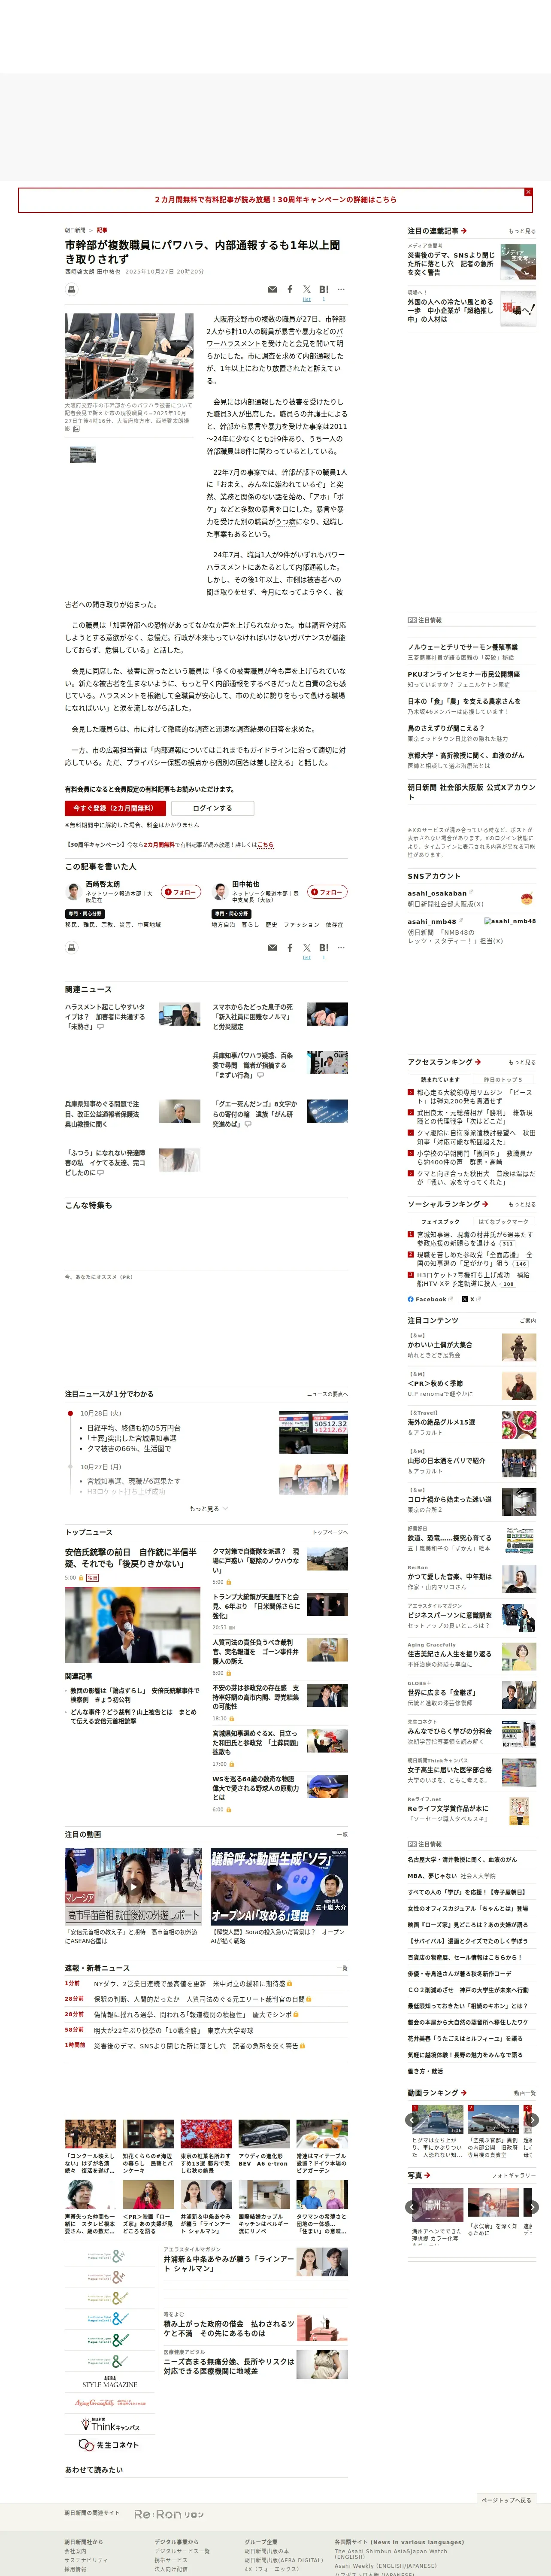Screen dimensions: 551x2576
Task: Go to previous photo gallery slide
Action: (412, 2207)
